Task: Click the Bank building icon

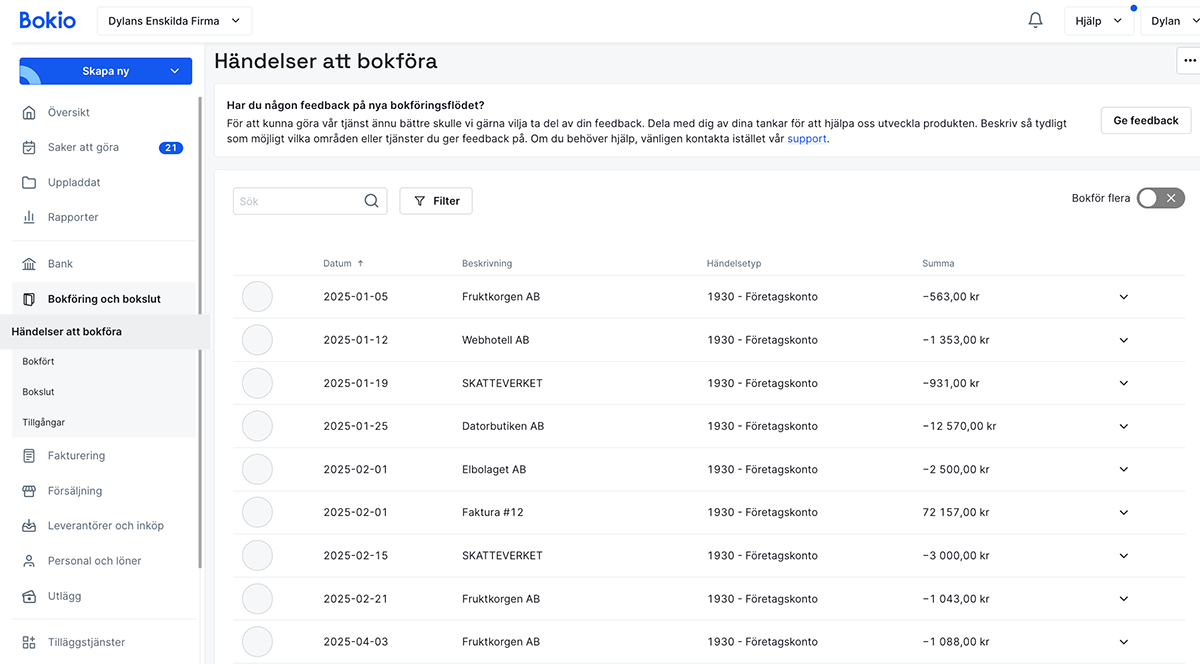Action: pyautogui.click(x=29, y=264)
